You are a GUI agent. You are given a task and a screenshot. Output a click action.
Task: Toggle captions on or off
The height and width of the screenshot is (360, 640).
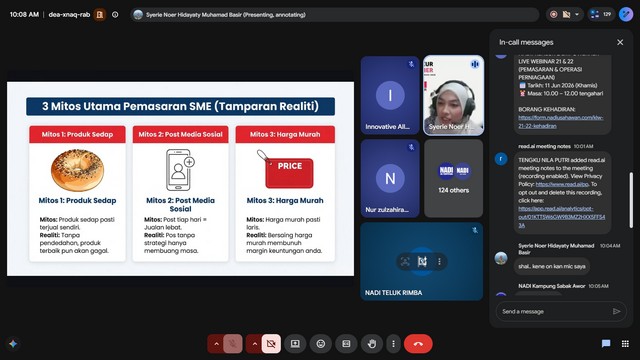coord(346,344)
